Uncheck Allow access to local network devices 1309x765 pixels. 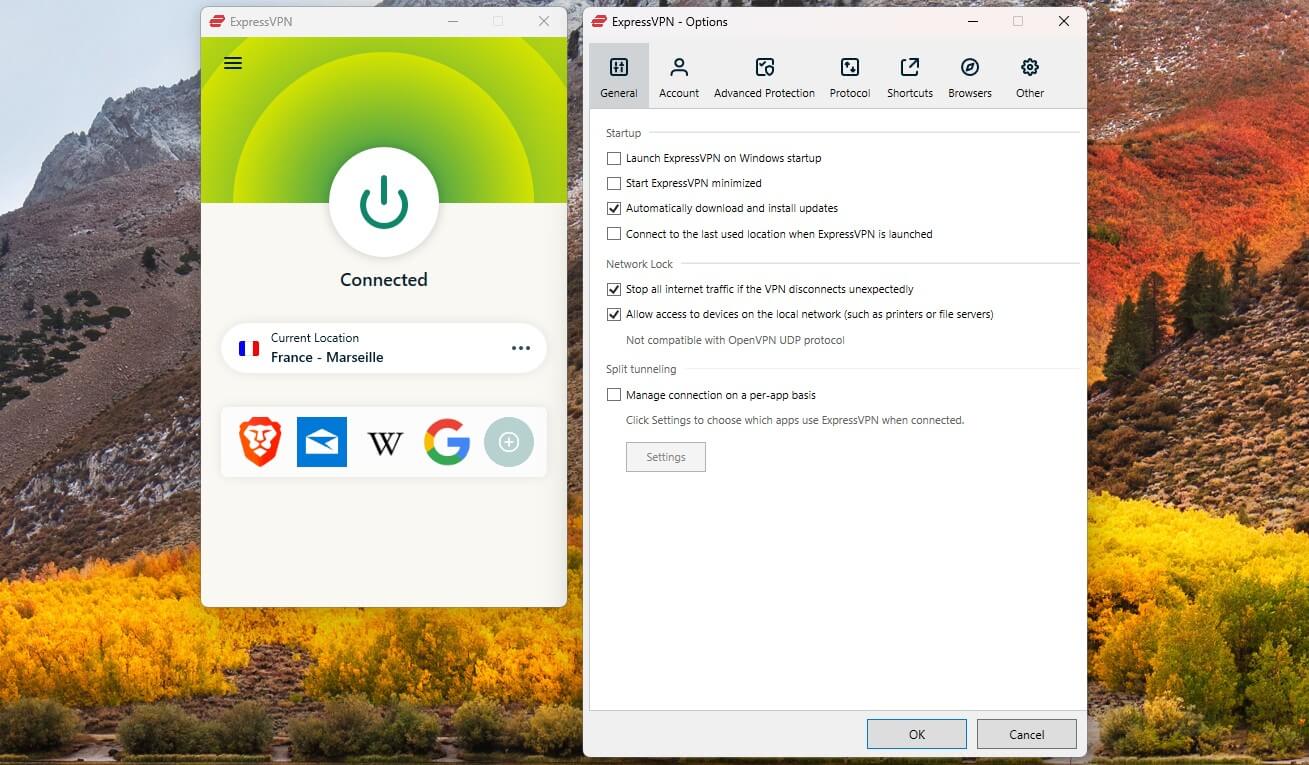(614, 314)
